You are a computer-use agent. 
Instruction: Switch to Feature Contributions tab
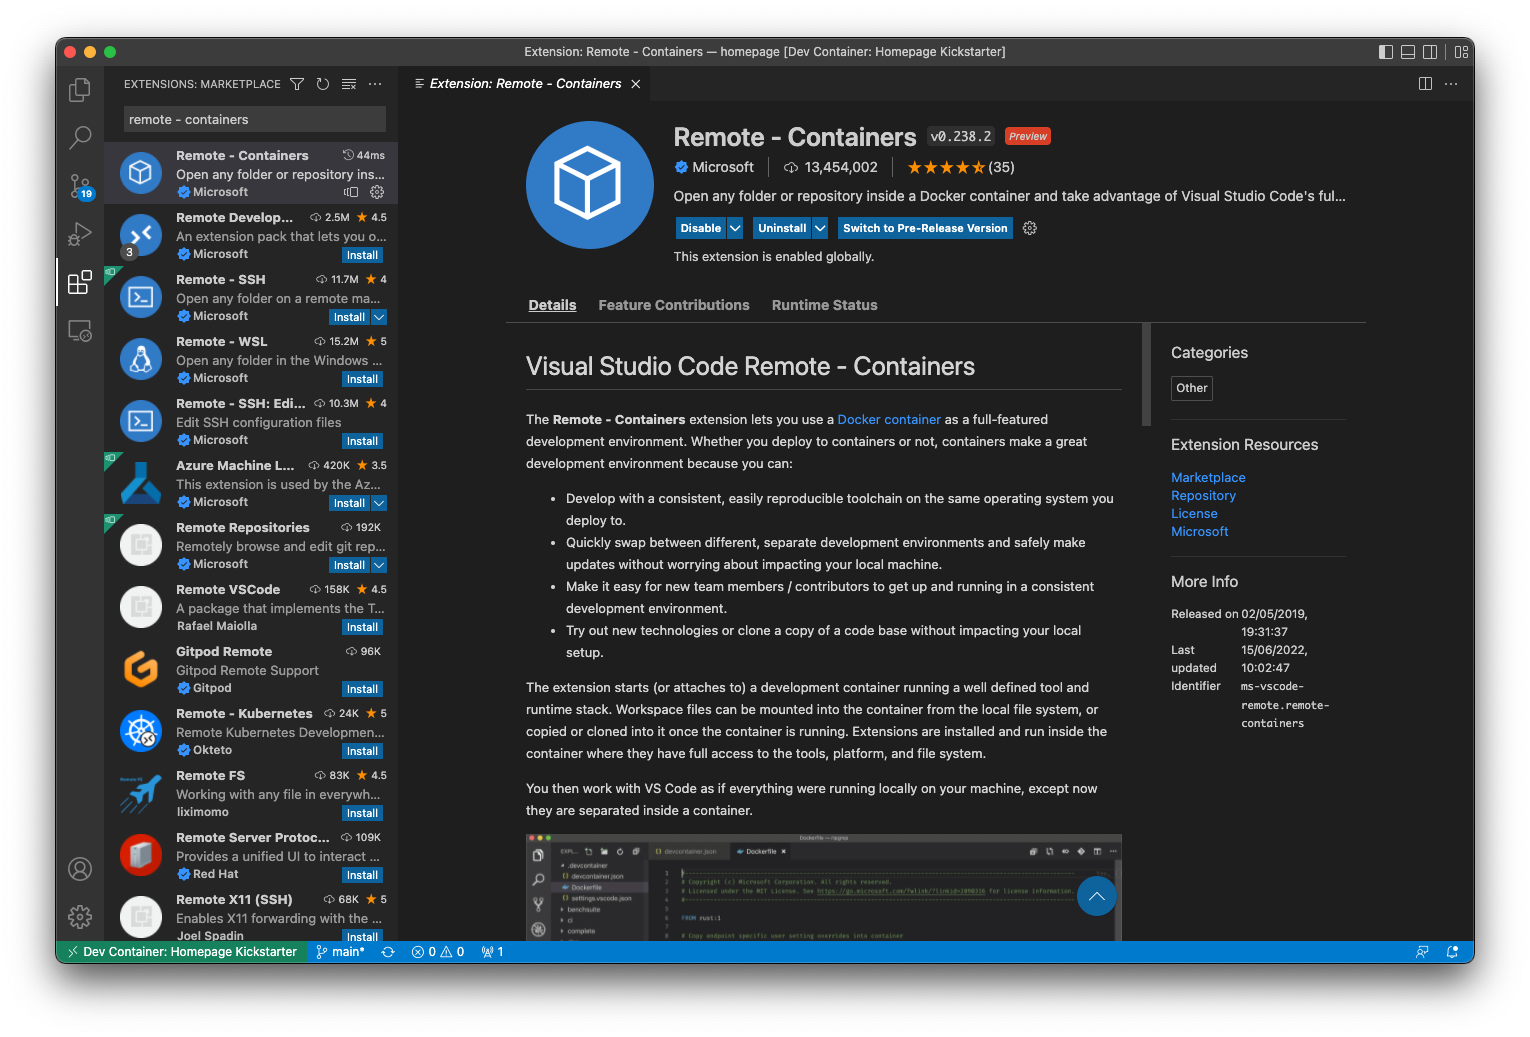pyautogui.click(x=674, y=305)
